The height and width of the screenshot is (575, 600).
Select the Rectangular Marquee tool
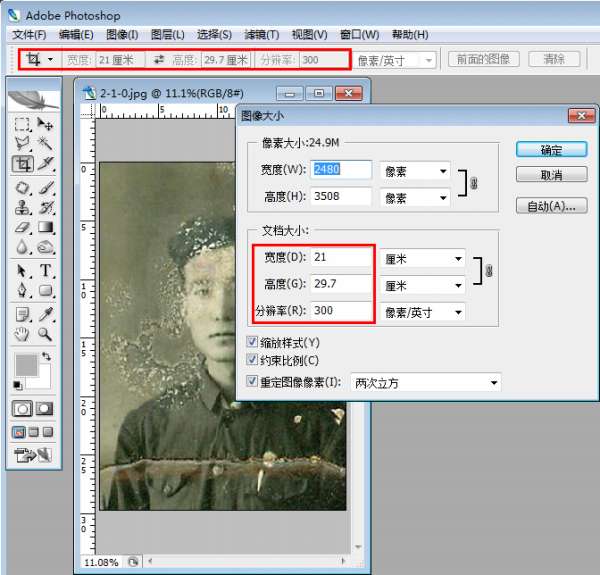pos(22,124)
